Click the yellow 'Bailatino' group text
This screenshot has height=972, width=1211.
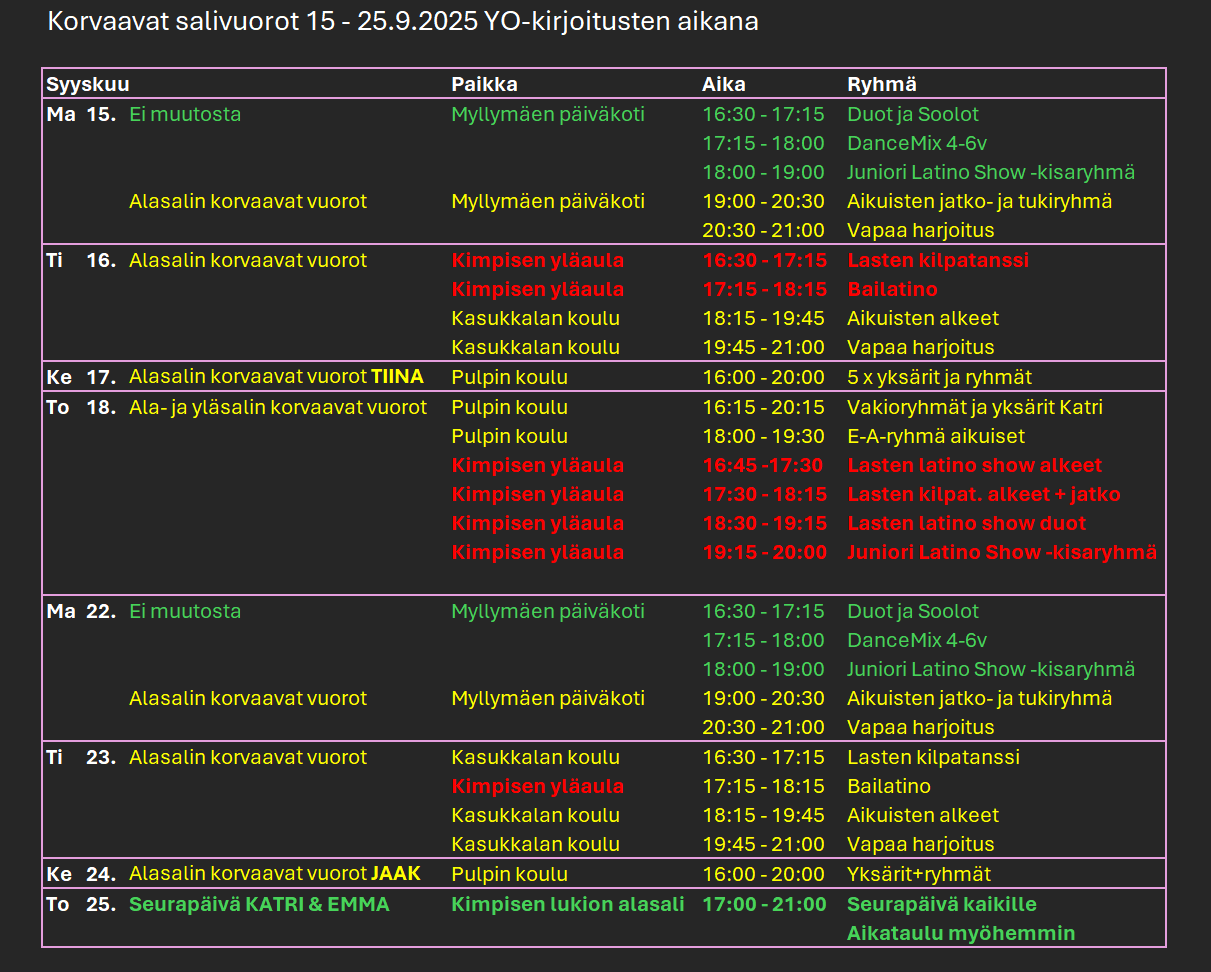(x=889, y=786)
